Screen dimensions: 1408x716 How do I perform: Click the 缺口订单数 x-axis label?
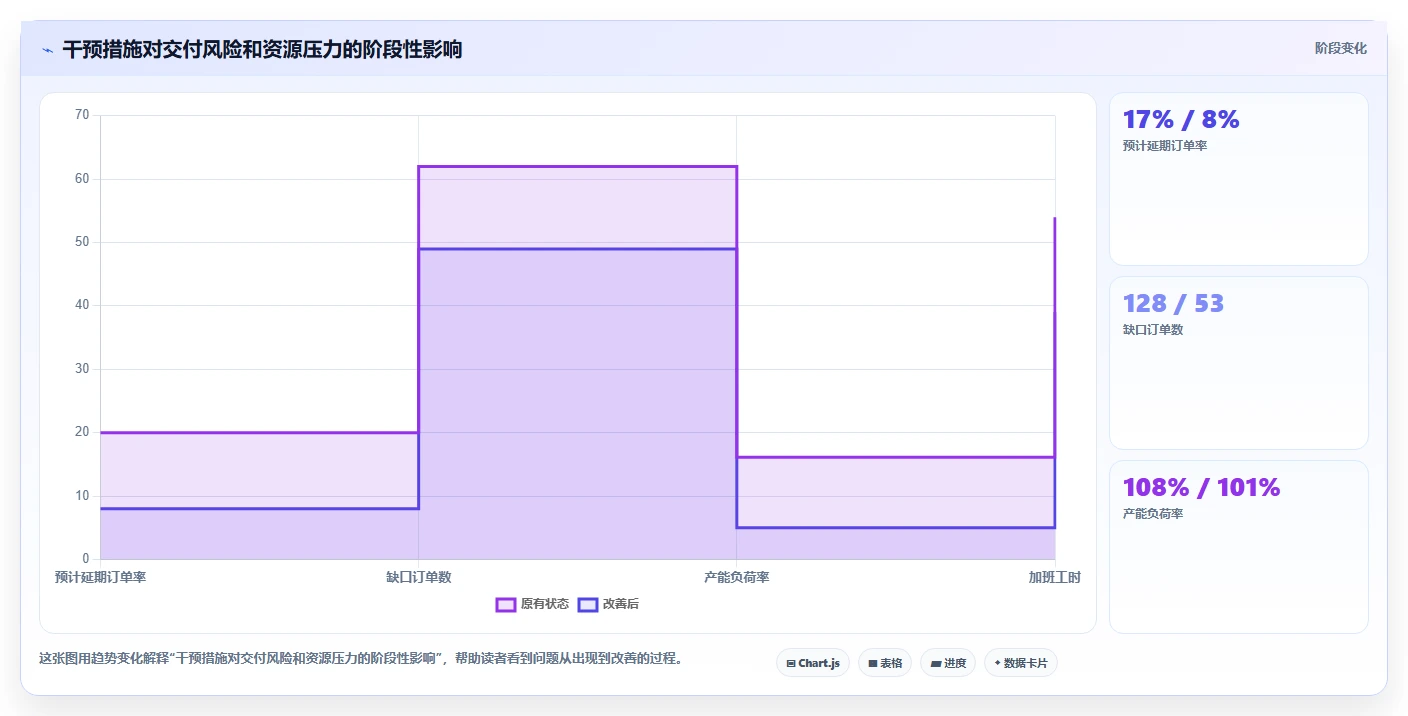point(418,577)
